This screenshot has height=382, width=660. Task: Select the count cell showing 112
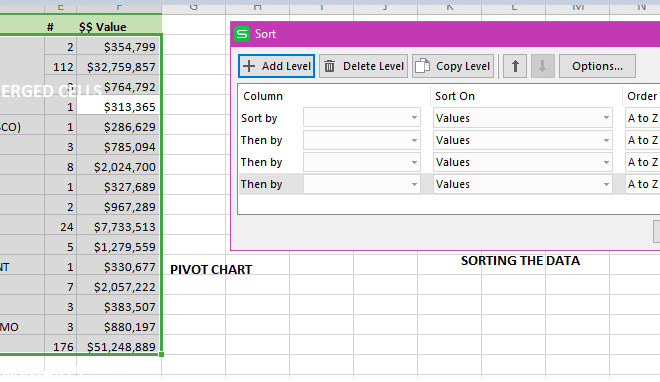coord(61,66)
